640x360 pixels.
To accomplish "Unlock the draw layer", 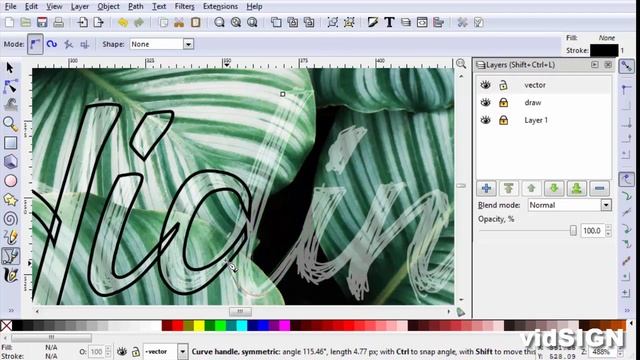I will [x=503, y=102].
